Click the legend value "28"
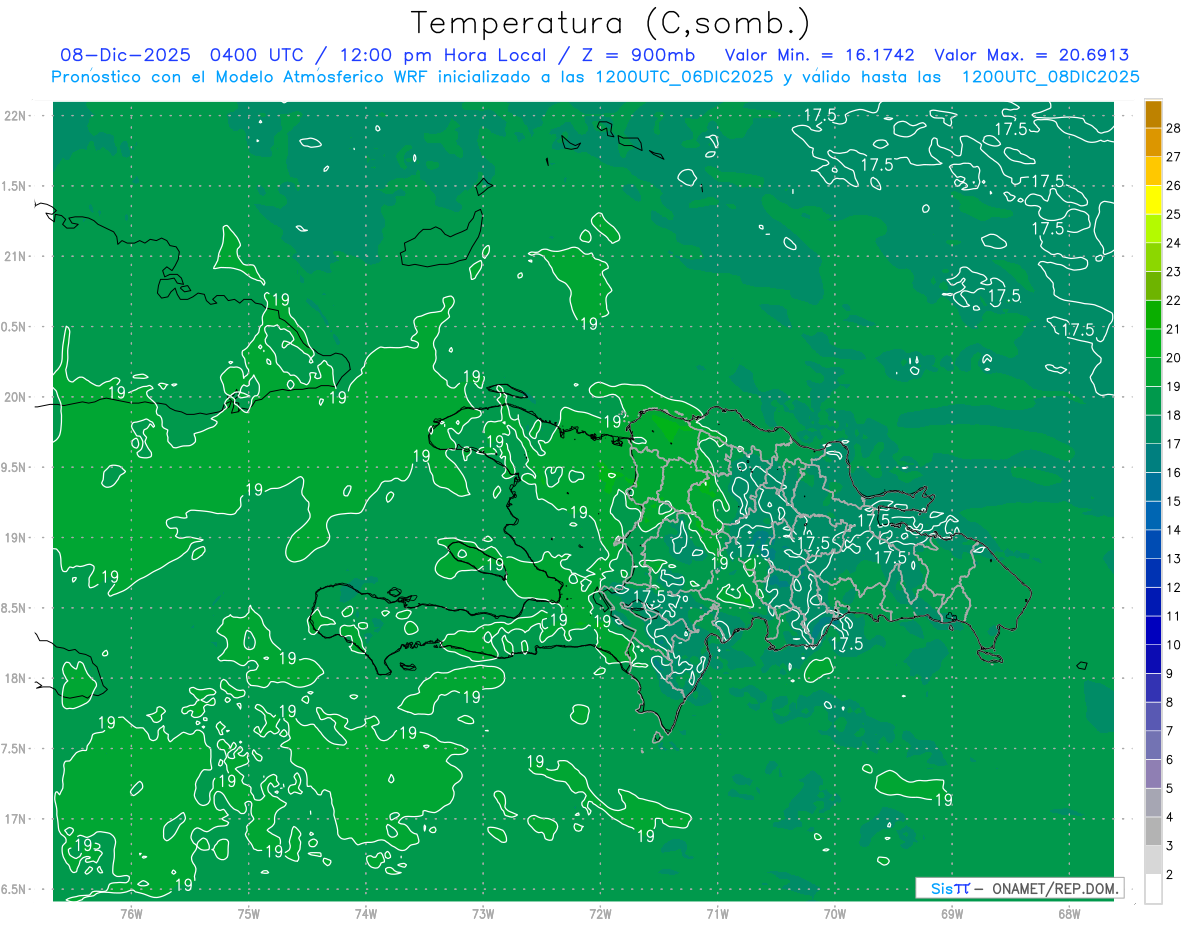 click(x=1174, y=128)
